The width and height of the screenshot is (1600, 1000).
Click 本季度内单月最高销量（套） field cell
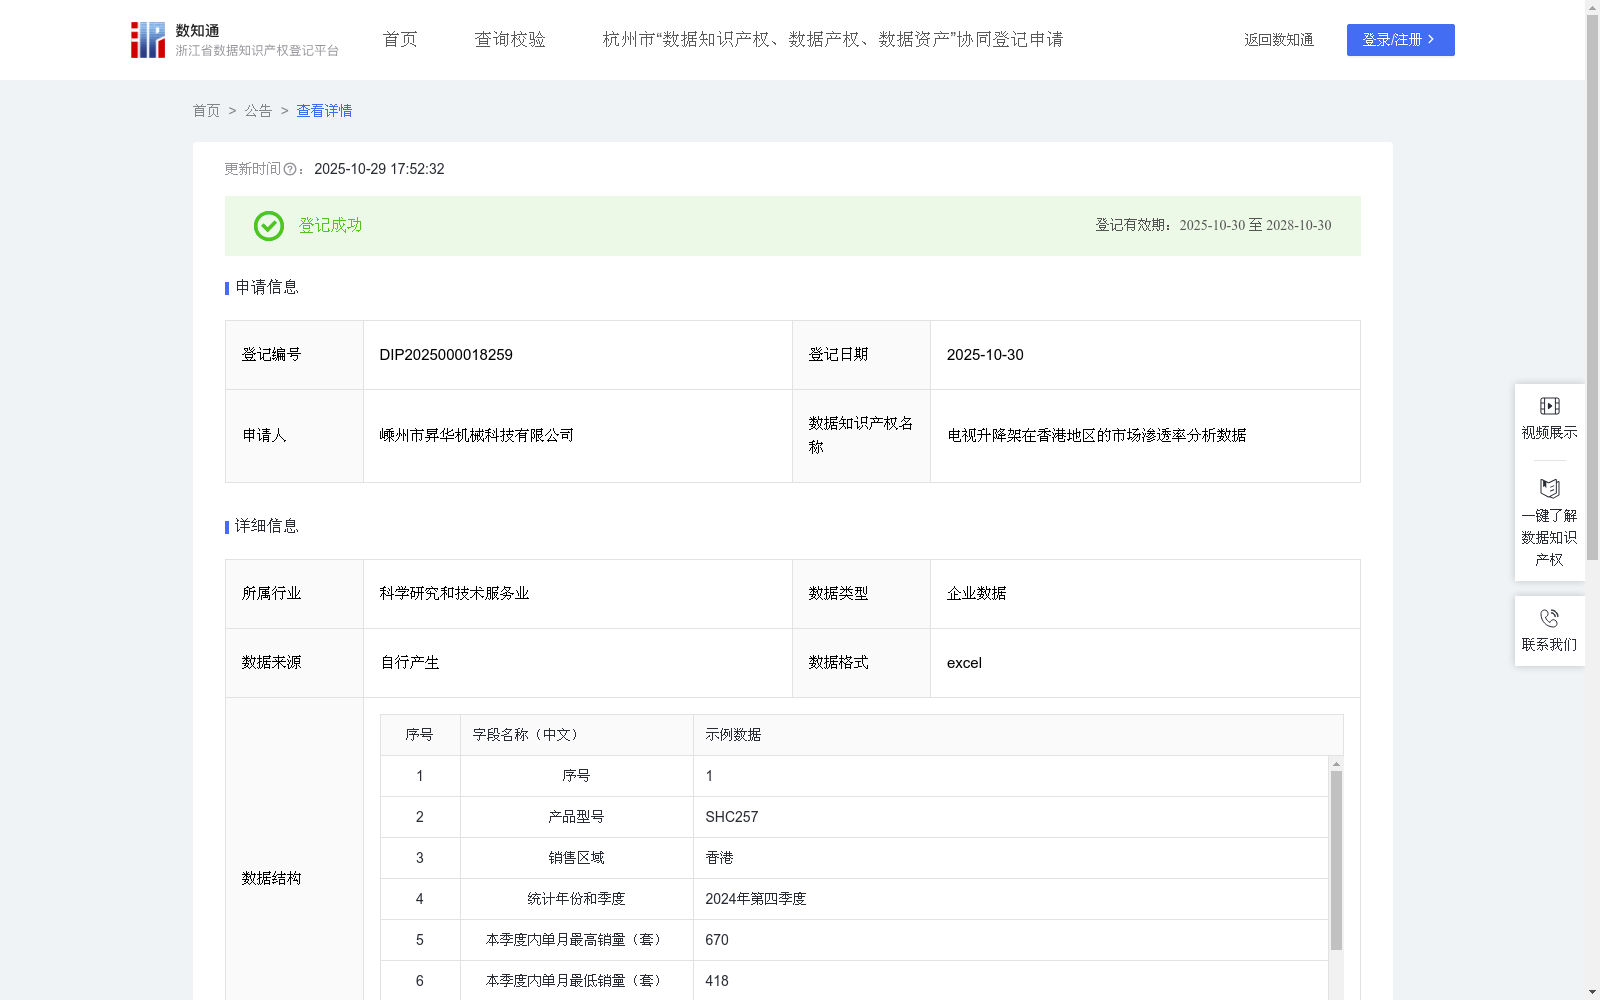[x=576, y=940]
